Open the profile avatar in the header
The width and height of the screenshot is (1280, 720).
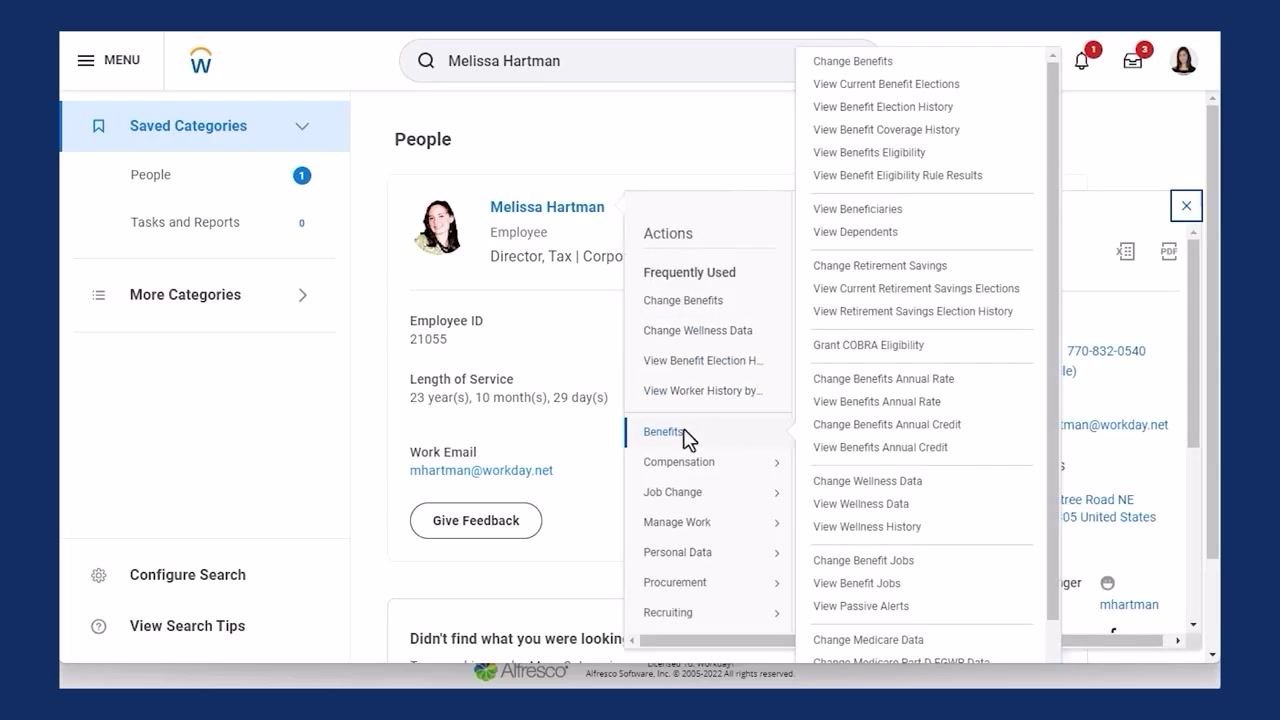pos(1183,61)
